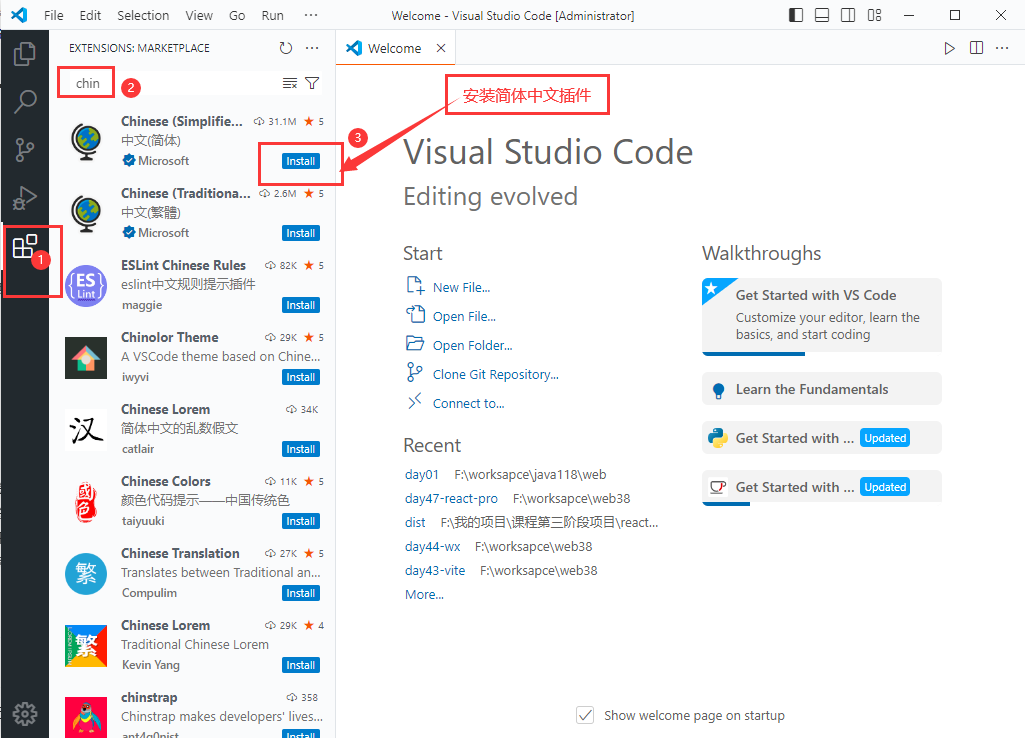Open the Selection menu
This screenshot has width=1025, height=738.
tap(143, 15)
